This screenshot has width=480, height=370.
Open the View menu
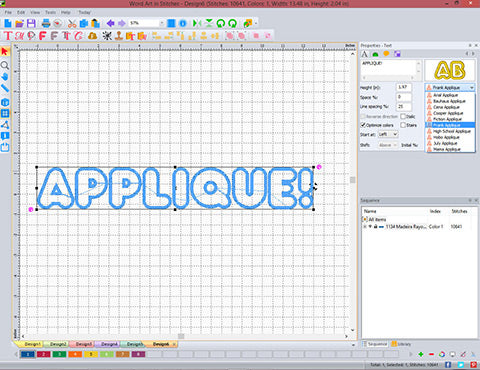pos(35,12)
